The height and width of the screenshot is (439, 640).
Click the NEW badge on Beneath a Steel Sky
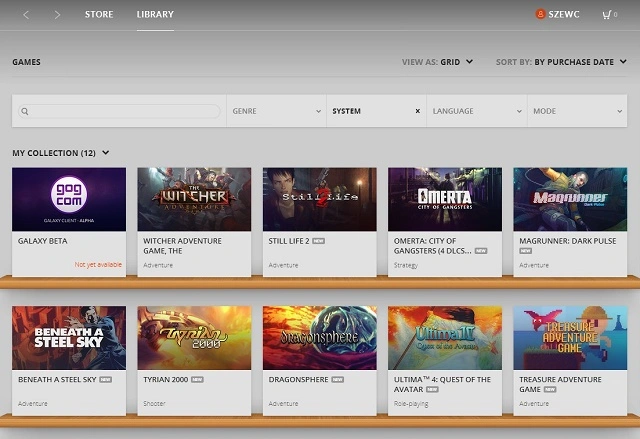pyautogui.click(x=106, y=380)
